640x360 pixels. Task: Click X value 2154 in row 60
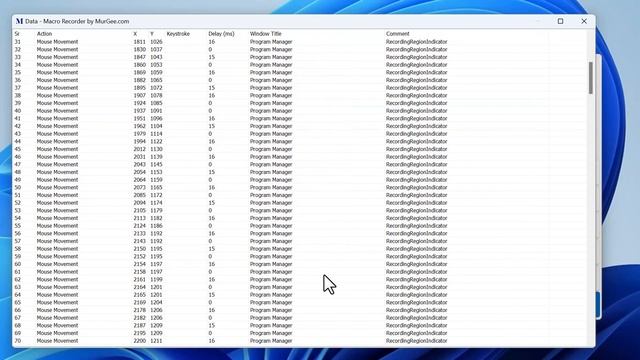(140, 264)
